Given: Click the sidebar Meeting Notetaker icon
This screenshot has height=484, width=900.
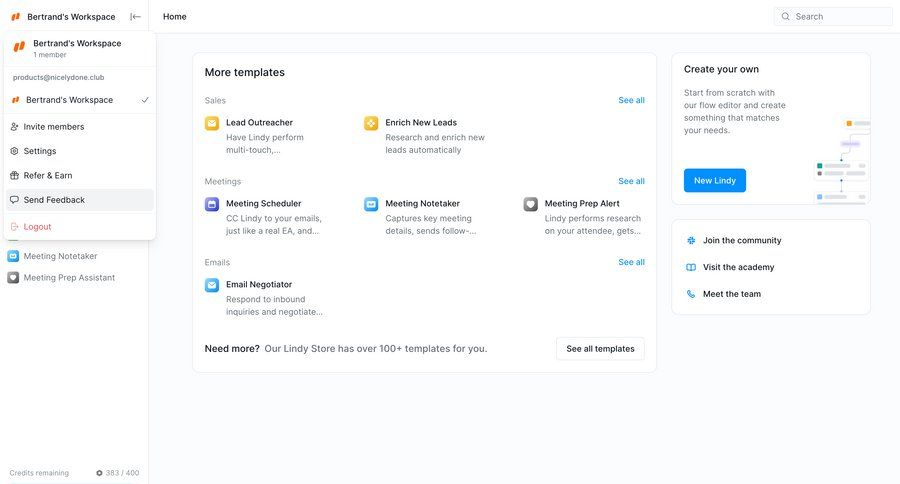Looking at the screenshot, I should (13, 256).
